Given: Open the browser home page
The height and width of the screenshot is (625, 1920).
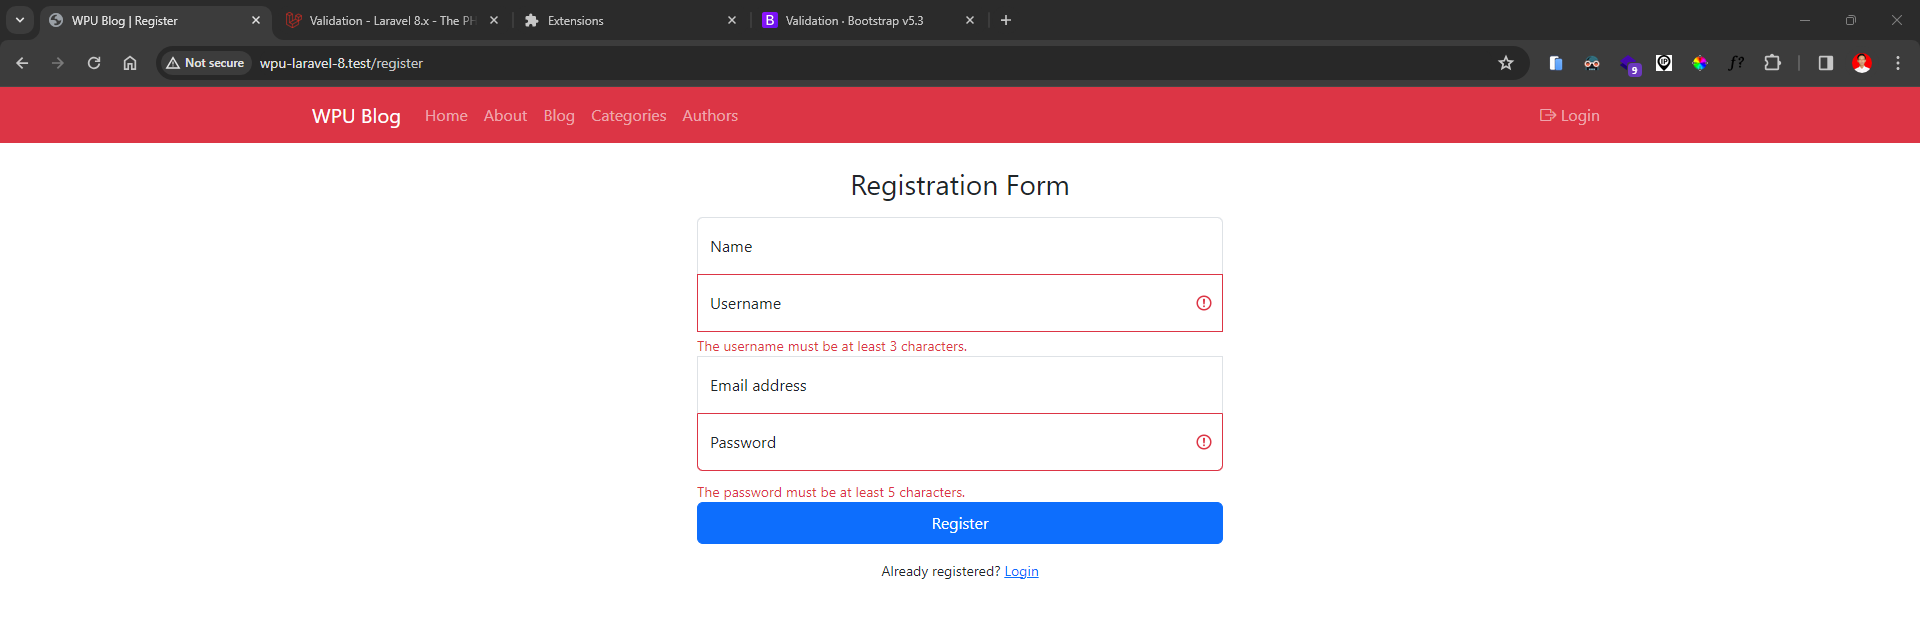Looking at the screenshot, I should (130, 63).
